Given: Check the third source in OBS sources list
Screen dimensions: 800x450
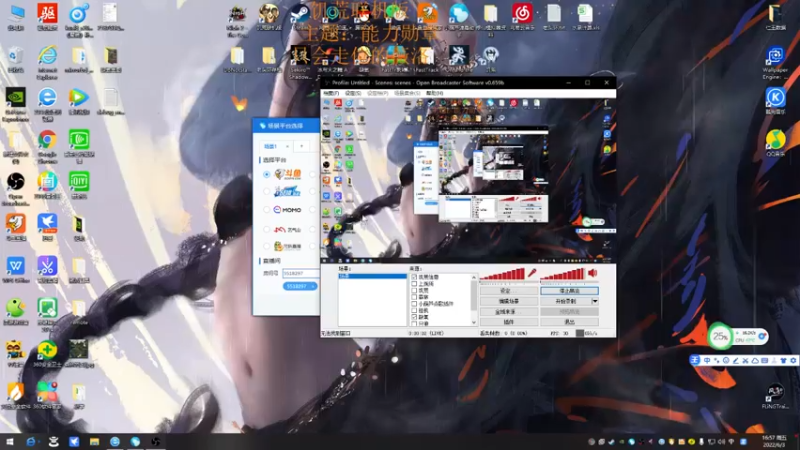Looking at the screenshot, I should [x=414, y=290].
